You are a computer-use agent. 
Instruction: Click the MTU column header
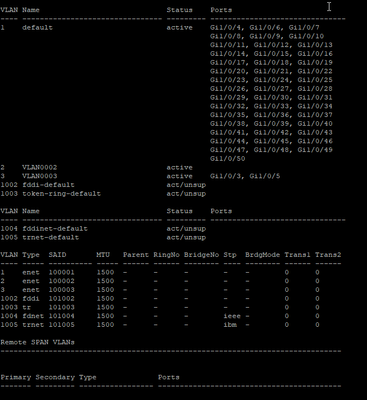(103, 255)
